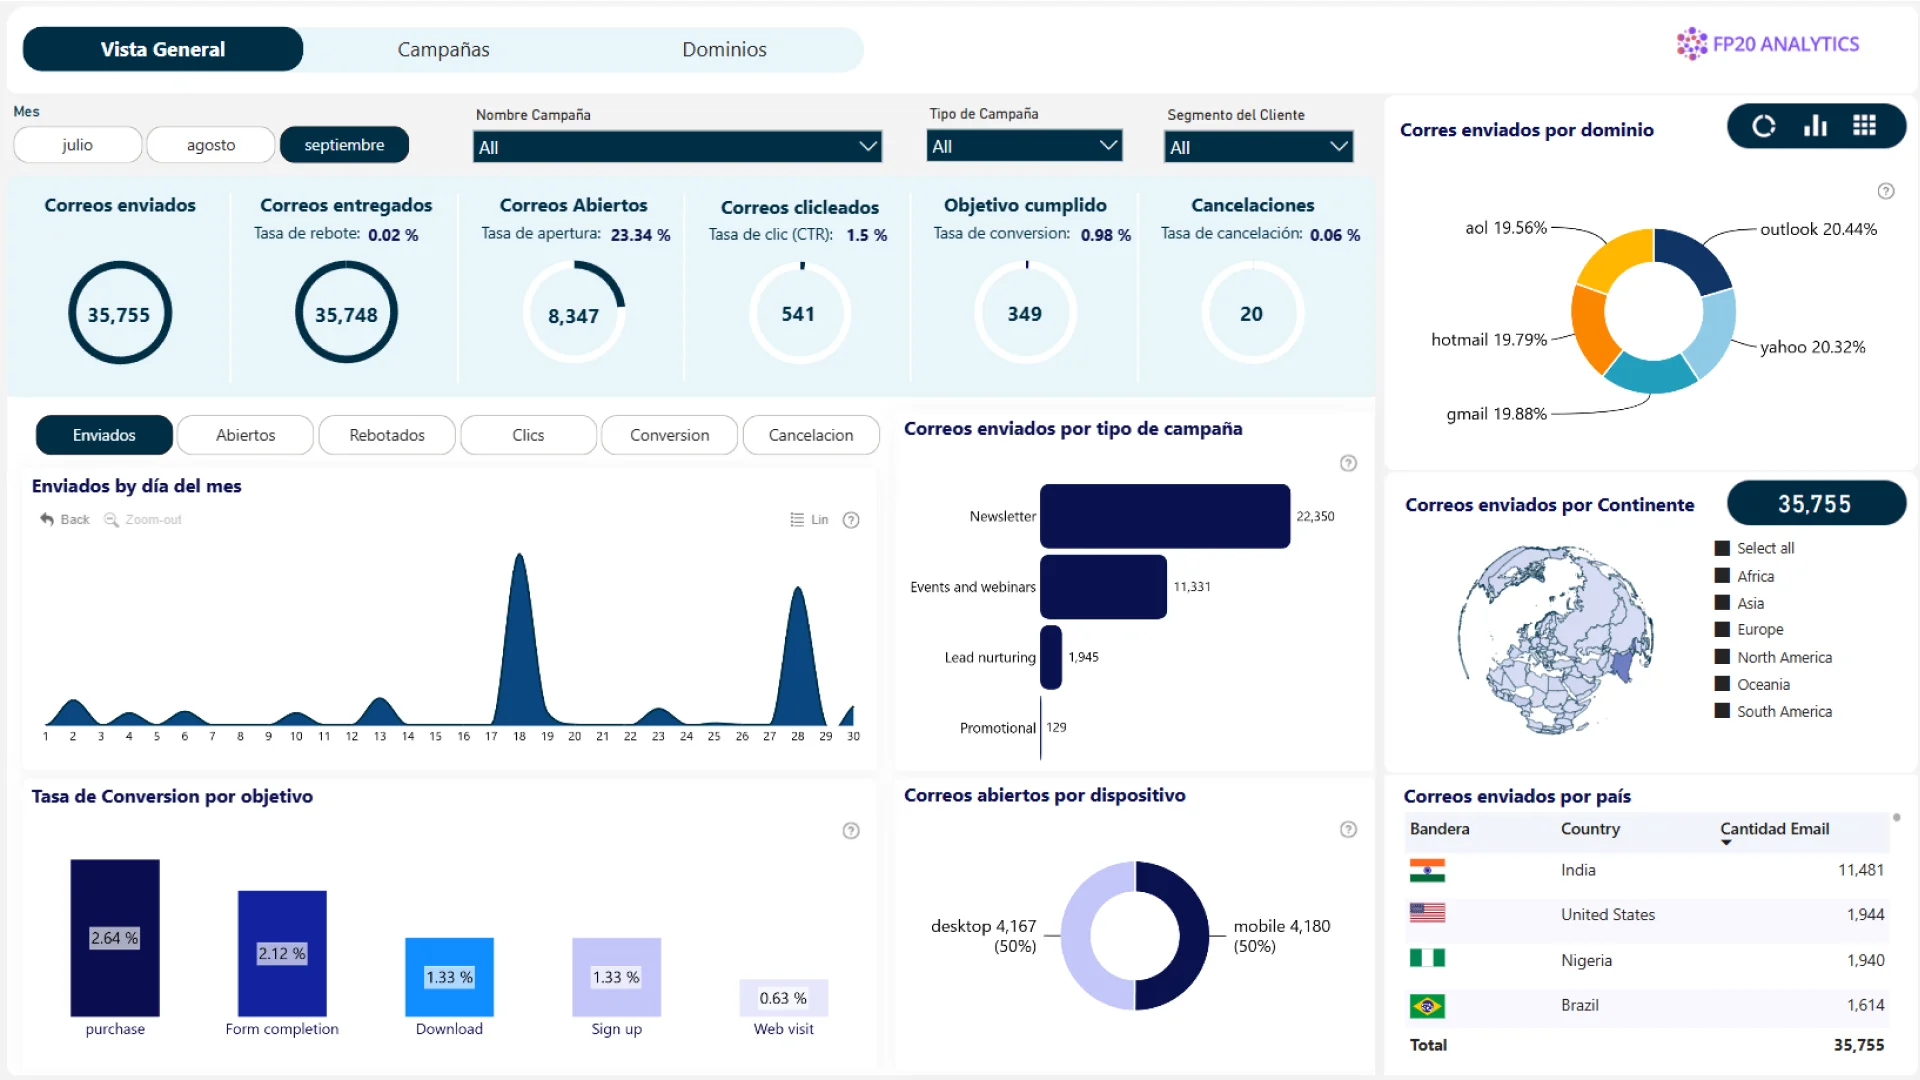Image resolution: width=1920 pixels, height=1080 pixels.
Task: Click the India 11,481 table value
Action: click(1860, 870)
